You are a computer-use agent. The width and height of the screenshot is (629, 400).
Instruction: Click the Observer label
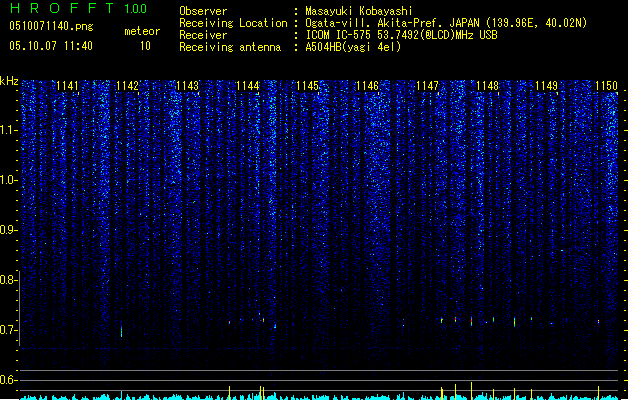pos(203,11)
